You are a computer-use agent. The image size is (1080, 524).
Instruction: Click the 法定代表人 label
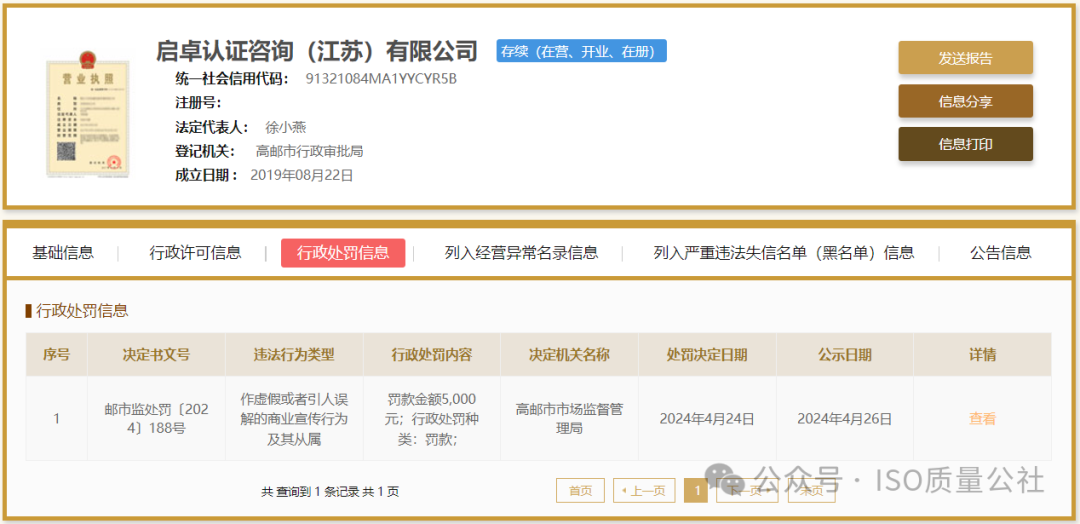point(212,127)
